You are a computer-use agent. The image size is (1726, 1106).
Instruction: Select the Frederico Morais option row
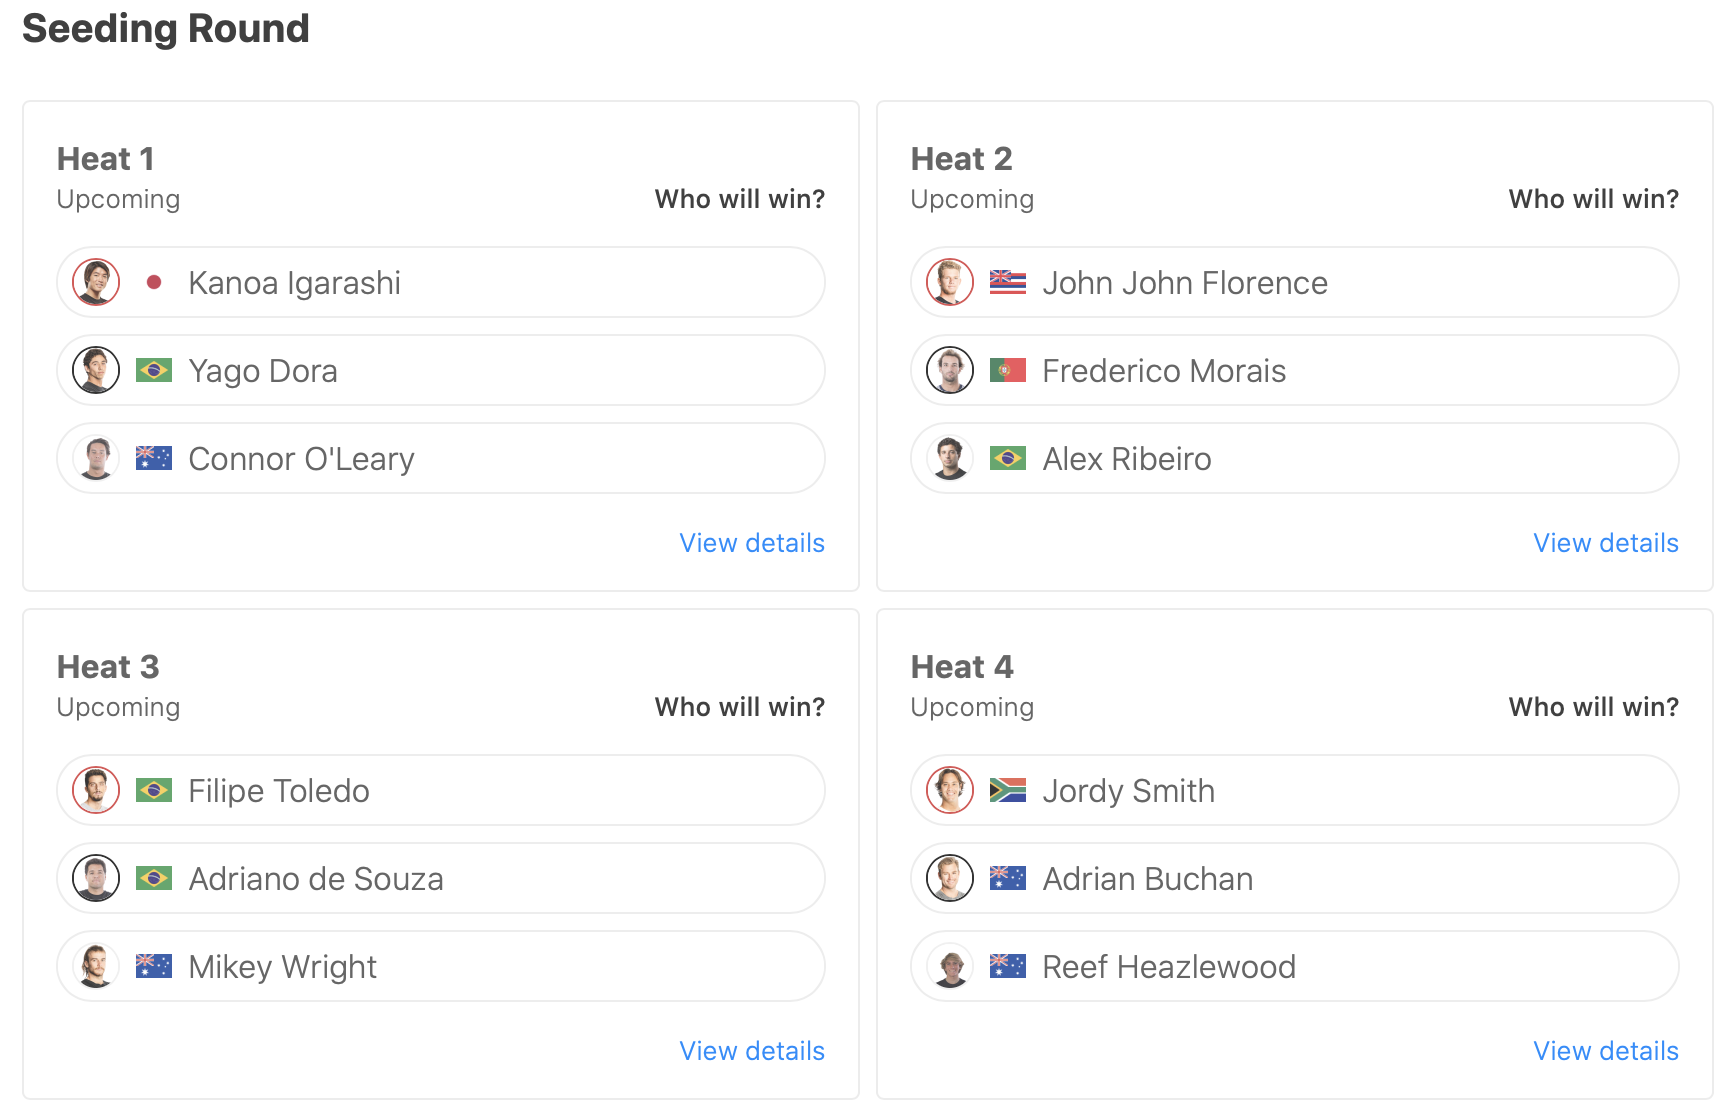[x=1294, y=371]
